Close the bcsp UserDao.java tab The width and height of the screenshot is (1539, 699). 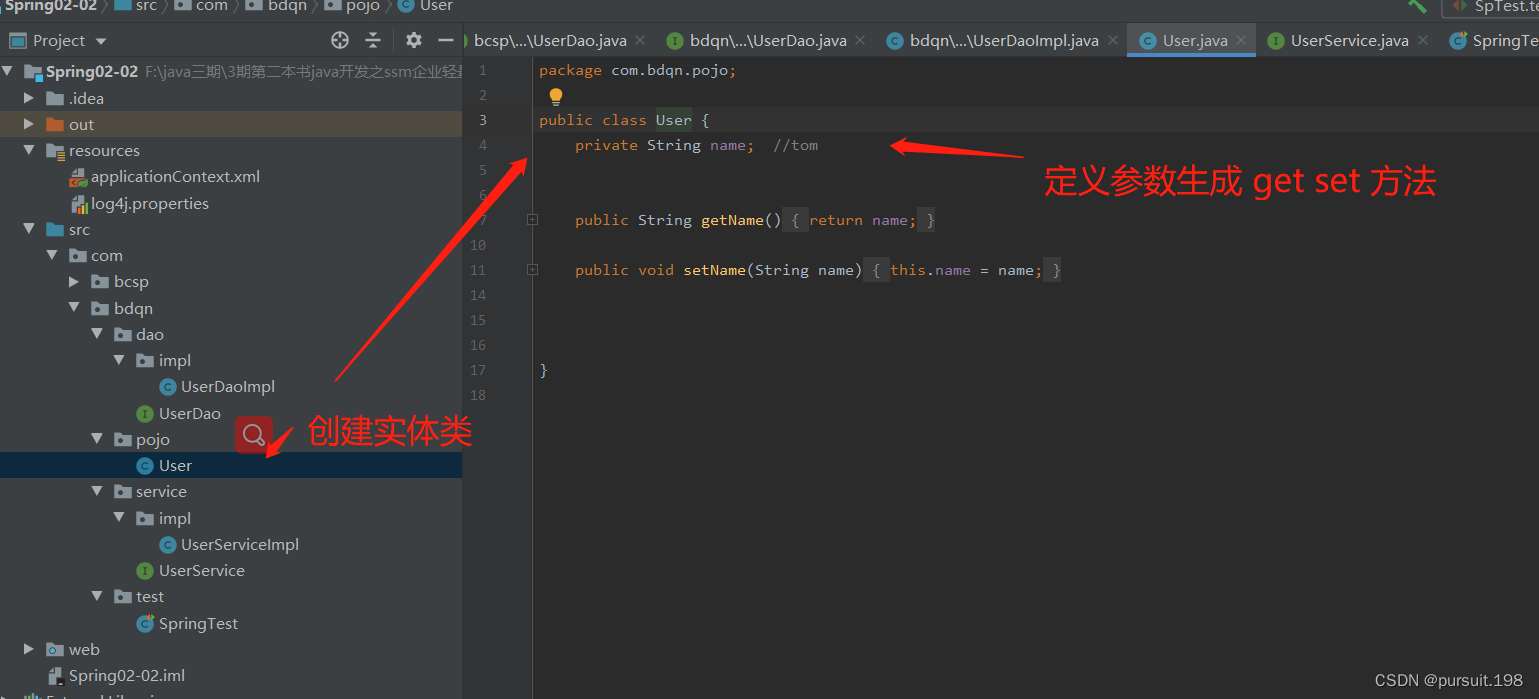pyautogui.click(x=641, y=40)
